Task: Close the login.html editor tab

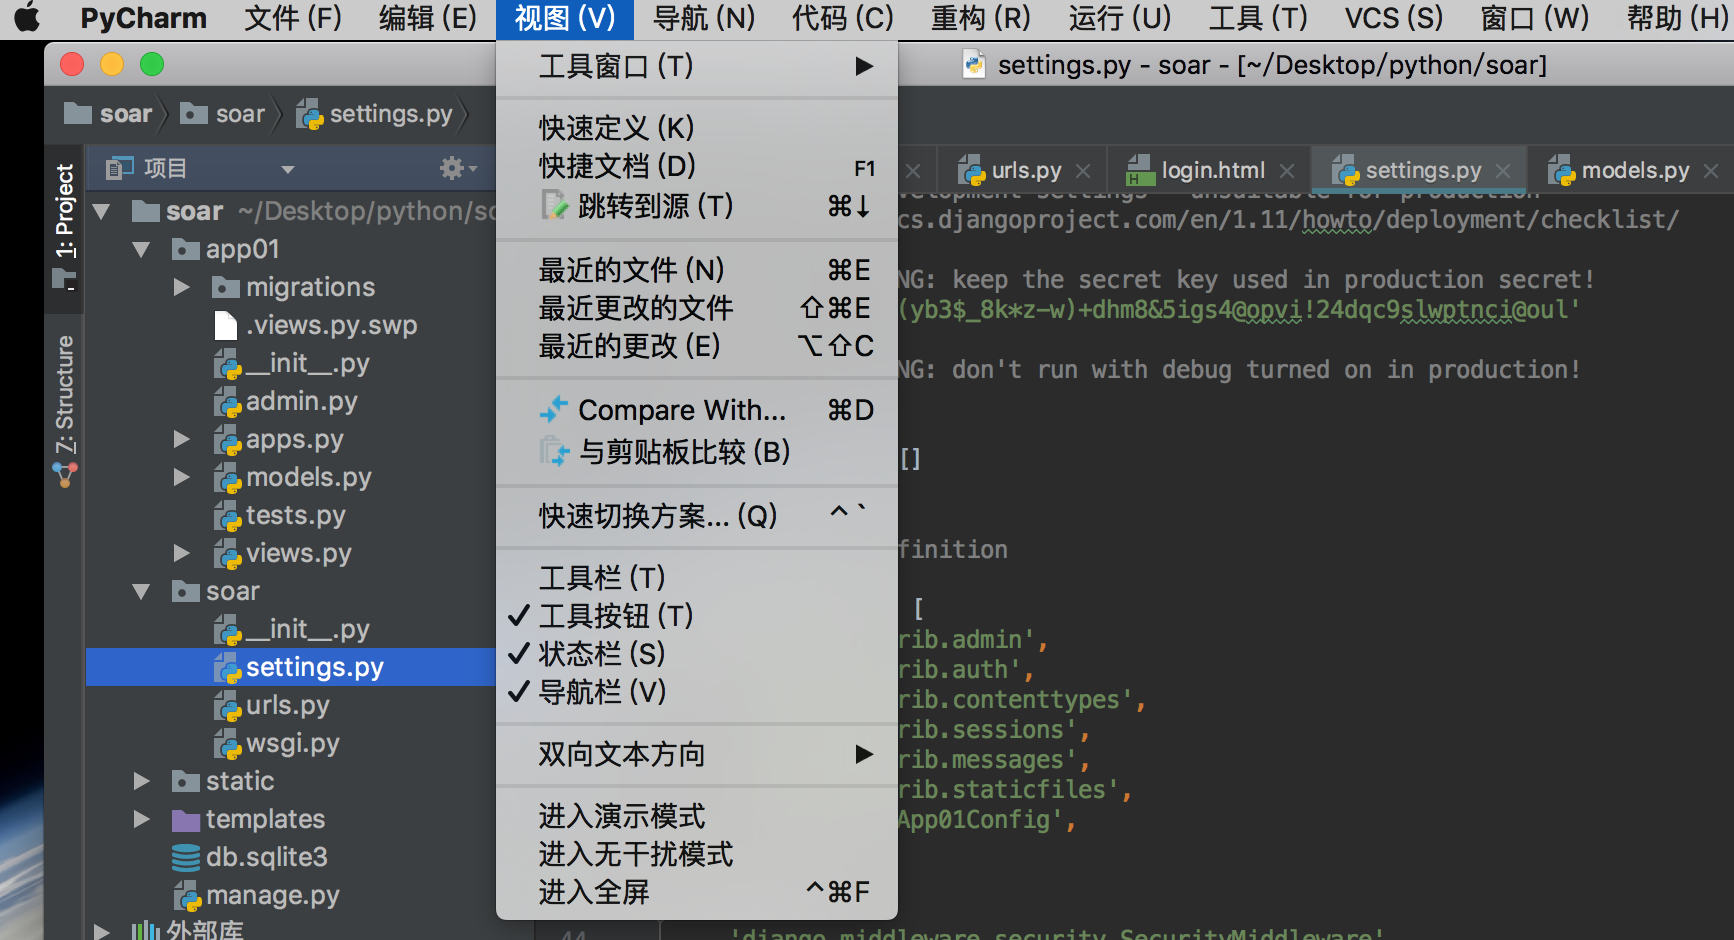Action: click(x=1287, y=171)
